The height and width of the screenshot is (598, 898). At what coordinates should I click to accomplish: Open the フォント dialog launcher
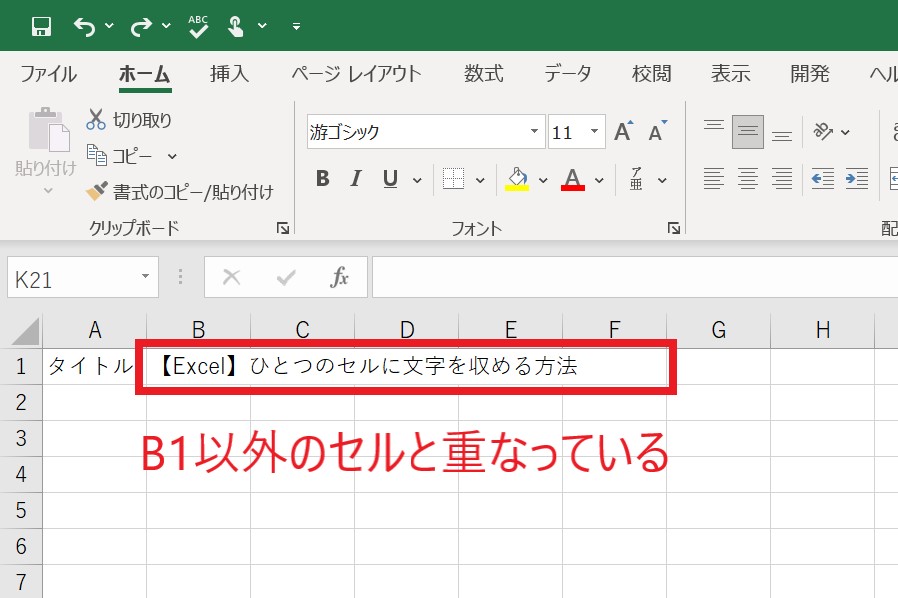coord(674,229)
